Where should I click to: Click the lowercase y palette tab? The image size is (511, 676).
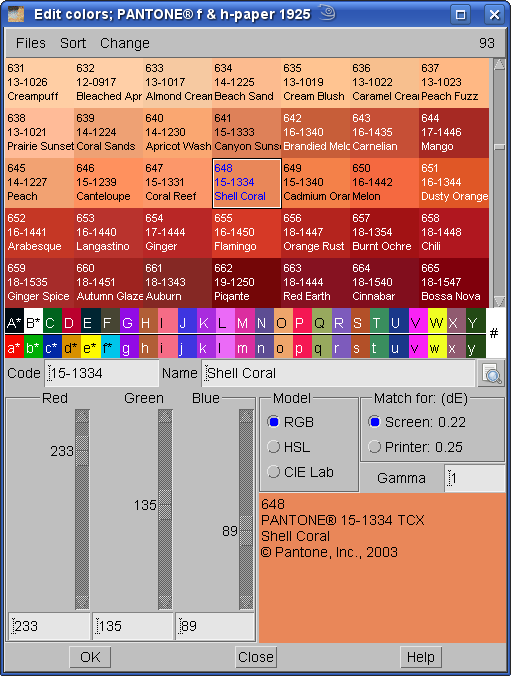pos(476,346)
